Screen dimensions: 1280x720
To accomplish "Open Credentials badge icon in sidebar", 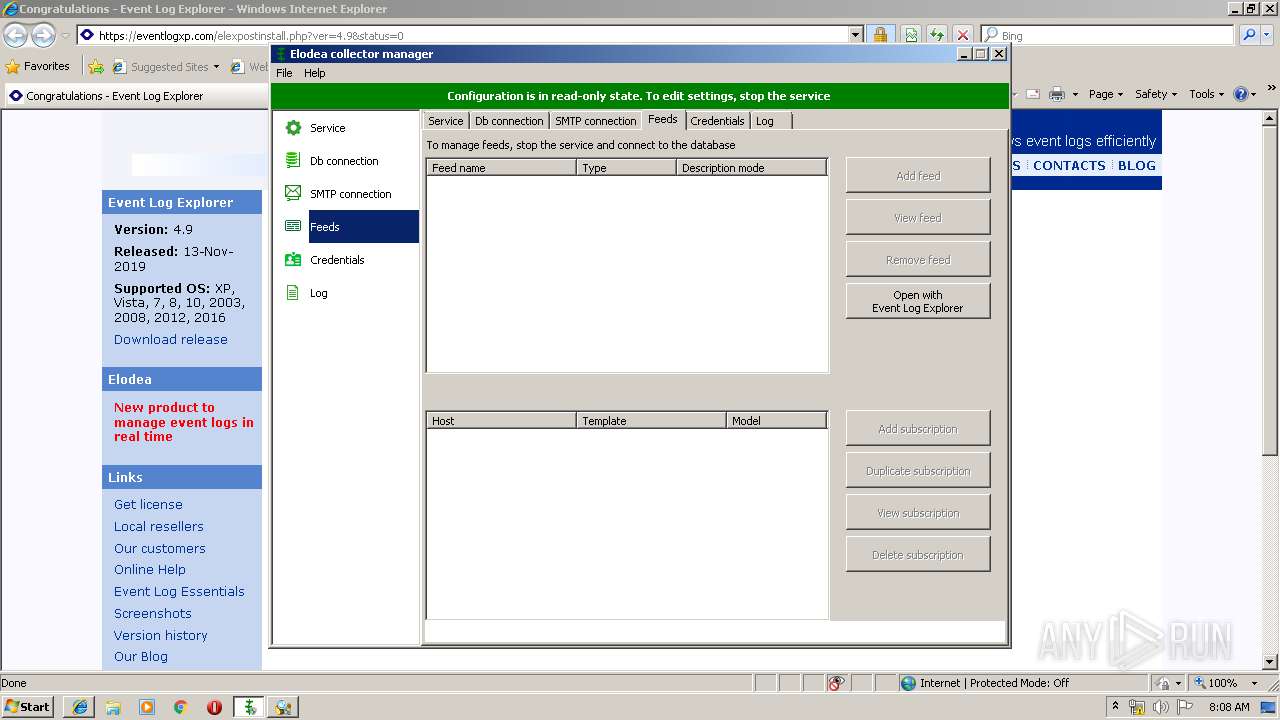I will [x=293, y=259].
